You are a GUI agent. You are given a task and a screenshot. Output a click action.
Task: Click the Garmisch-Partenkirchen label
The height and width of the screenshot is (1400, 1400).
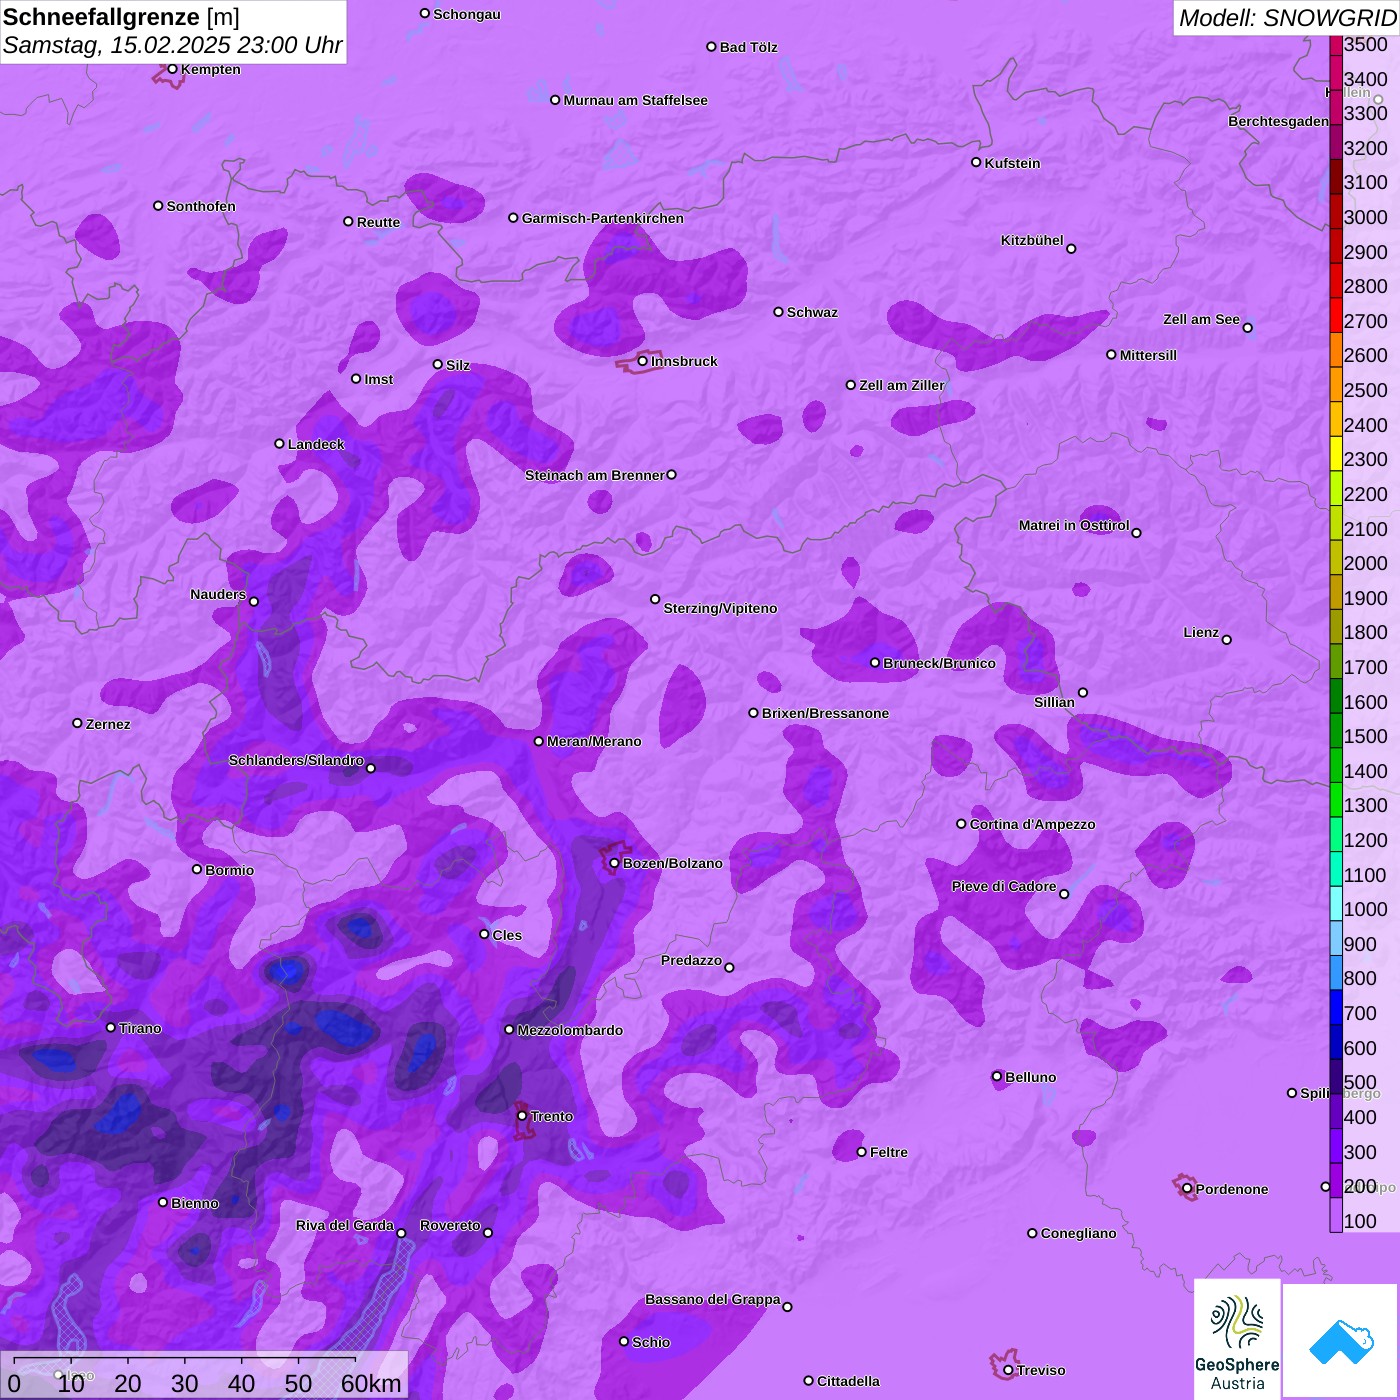click(603, 218)
